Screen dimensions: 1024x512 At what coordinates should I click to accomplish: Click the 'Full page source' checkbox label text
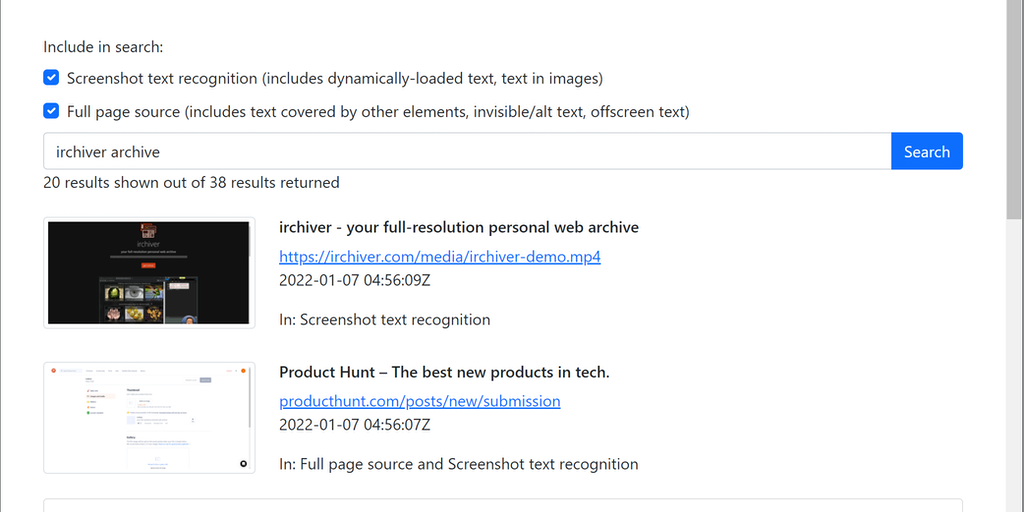(x=377, y=111)
